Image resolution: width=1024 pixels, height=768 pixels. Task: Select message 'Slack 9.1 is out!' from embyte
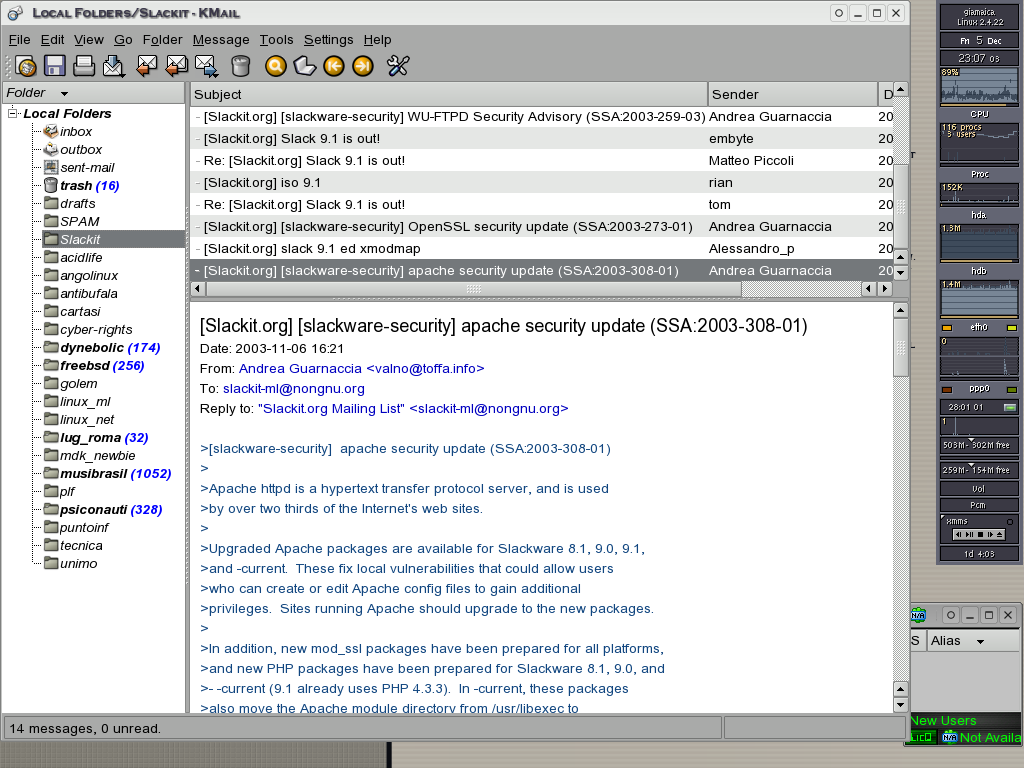pyautogui.click(x=541, y=138)
